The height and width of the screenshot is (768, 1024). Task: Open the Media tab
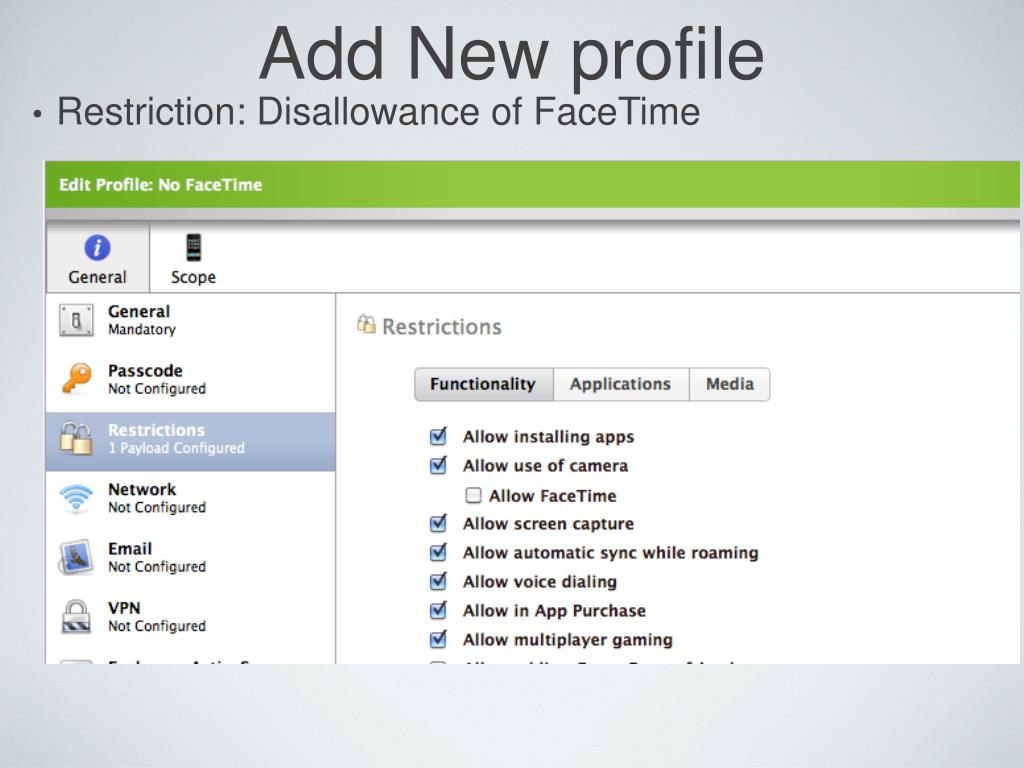[x=729, y=384]
